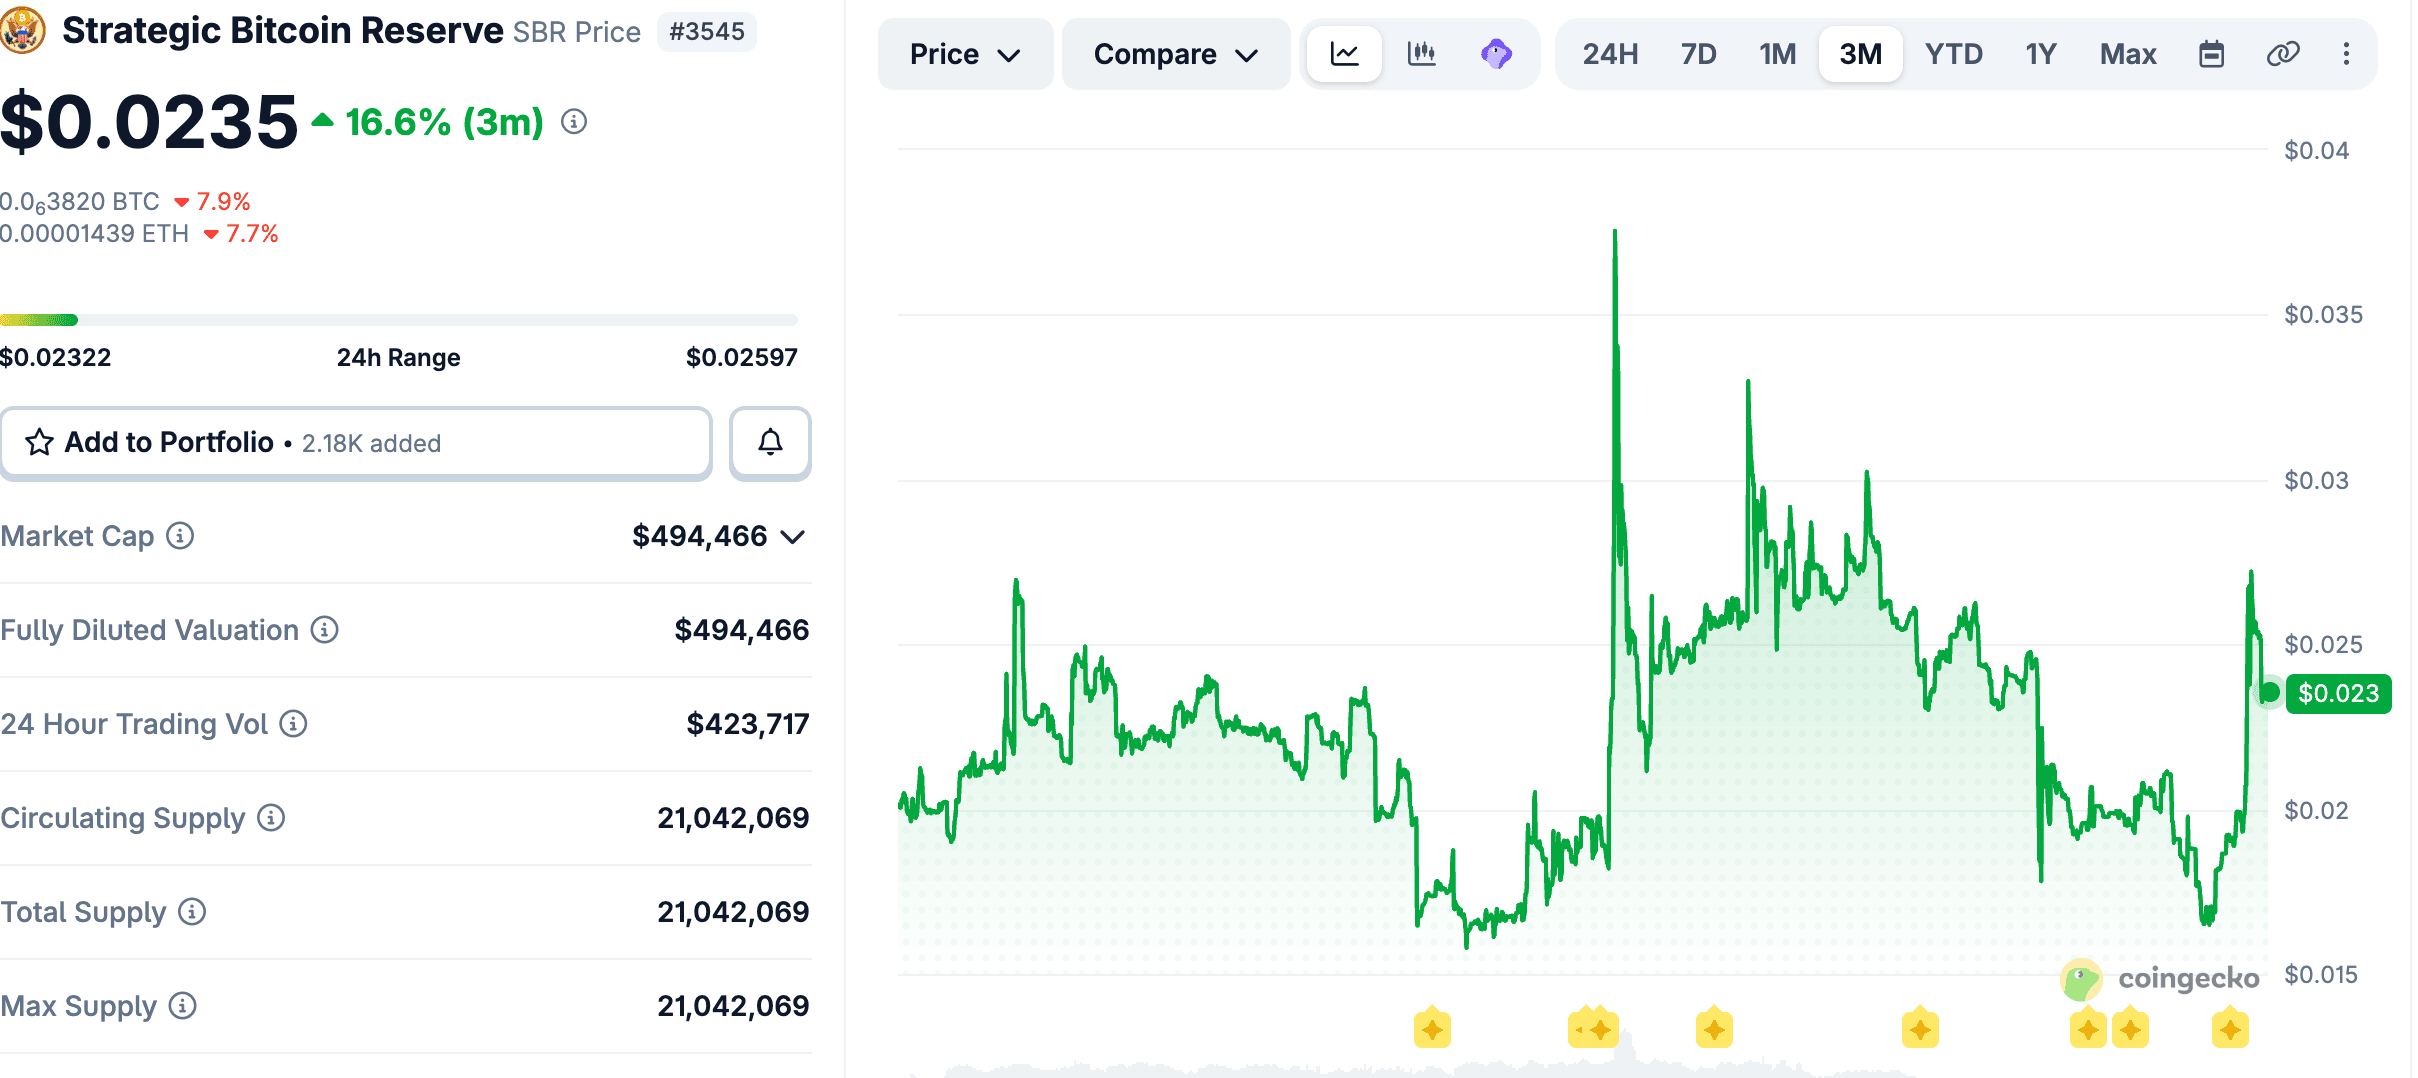Open the purple TradingView-style chart icon
This screenshot has height=1078, width=2418.
1496,54
